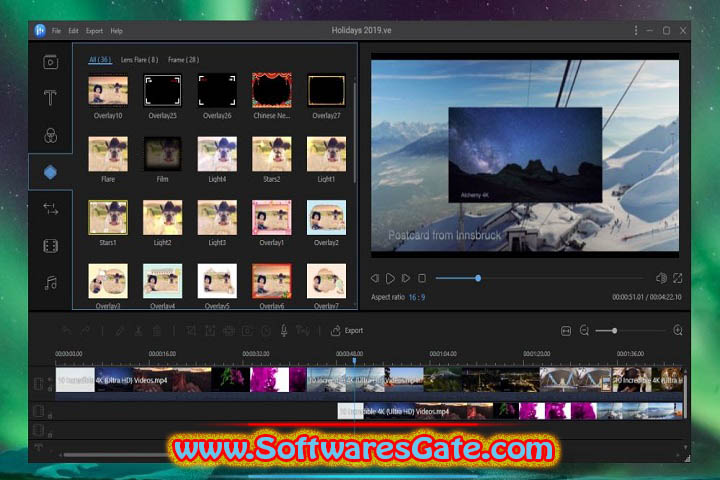Open the Text tool panel
The image size is (720, 480).
50,98
